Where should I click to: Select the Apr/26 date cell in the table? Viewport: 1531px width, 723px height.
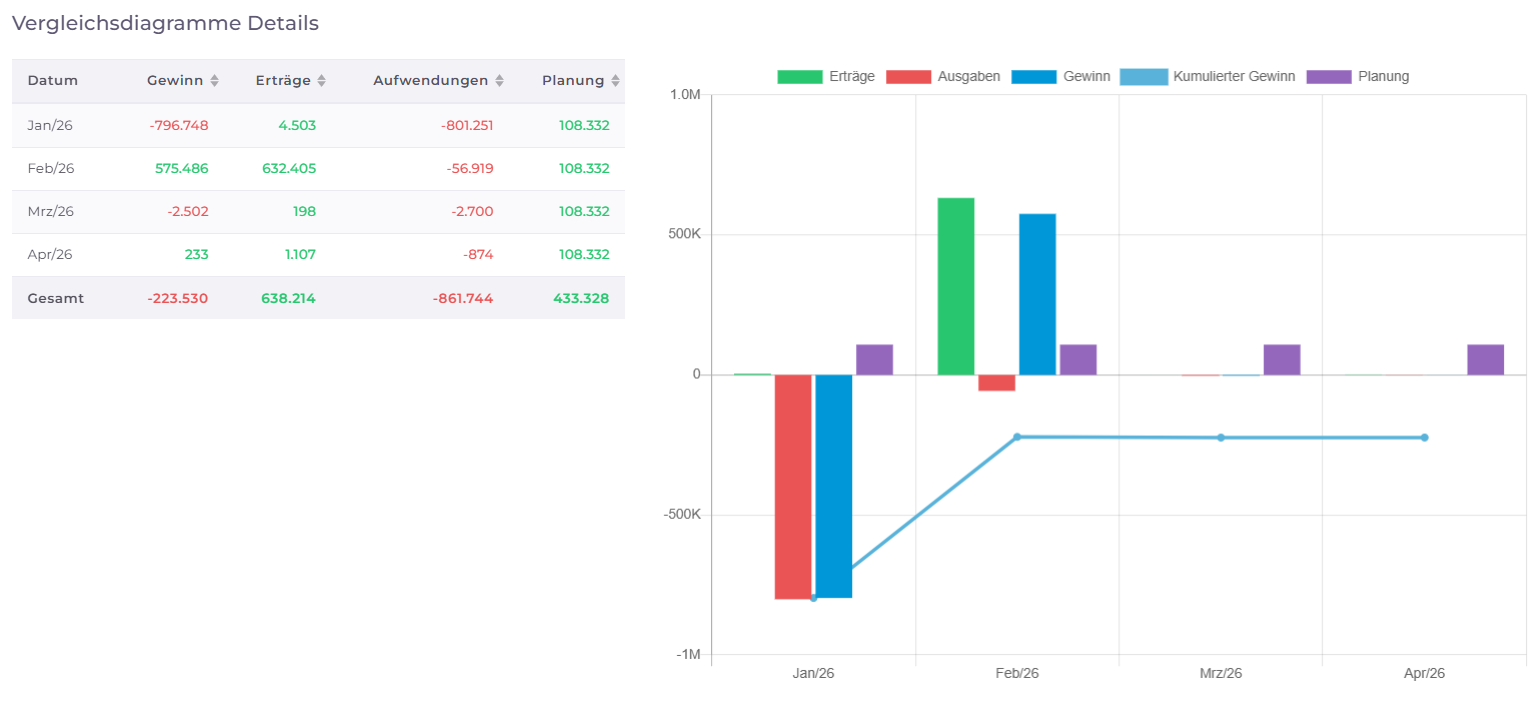pos(50,254)
